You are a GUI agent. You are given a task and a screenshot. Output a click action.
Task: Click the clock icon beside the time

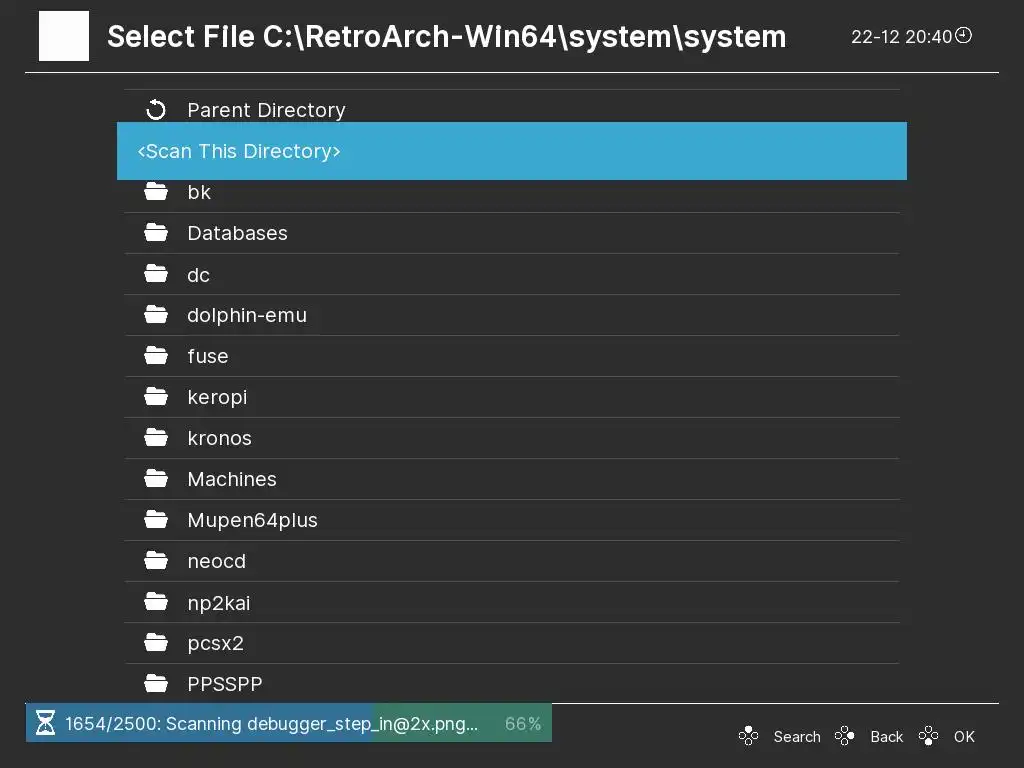[964, 36]
